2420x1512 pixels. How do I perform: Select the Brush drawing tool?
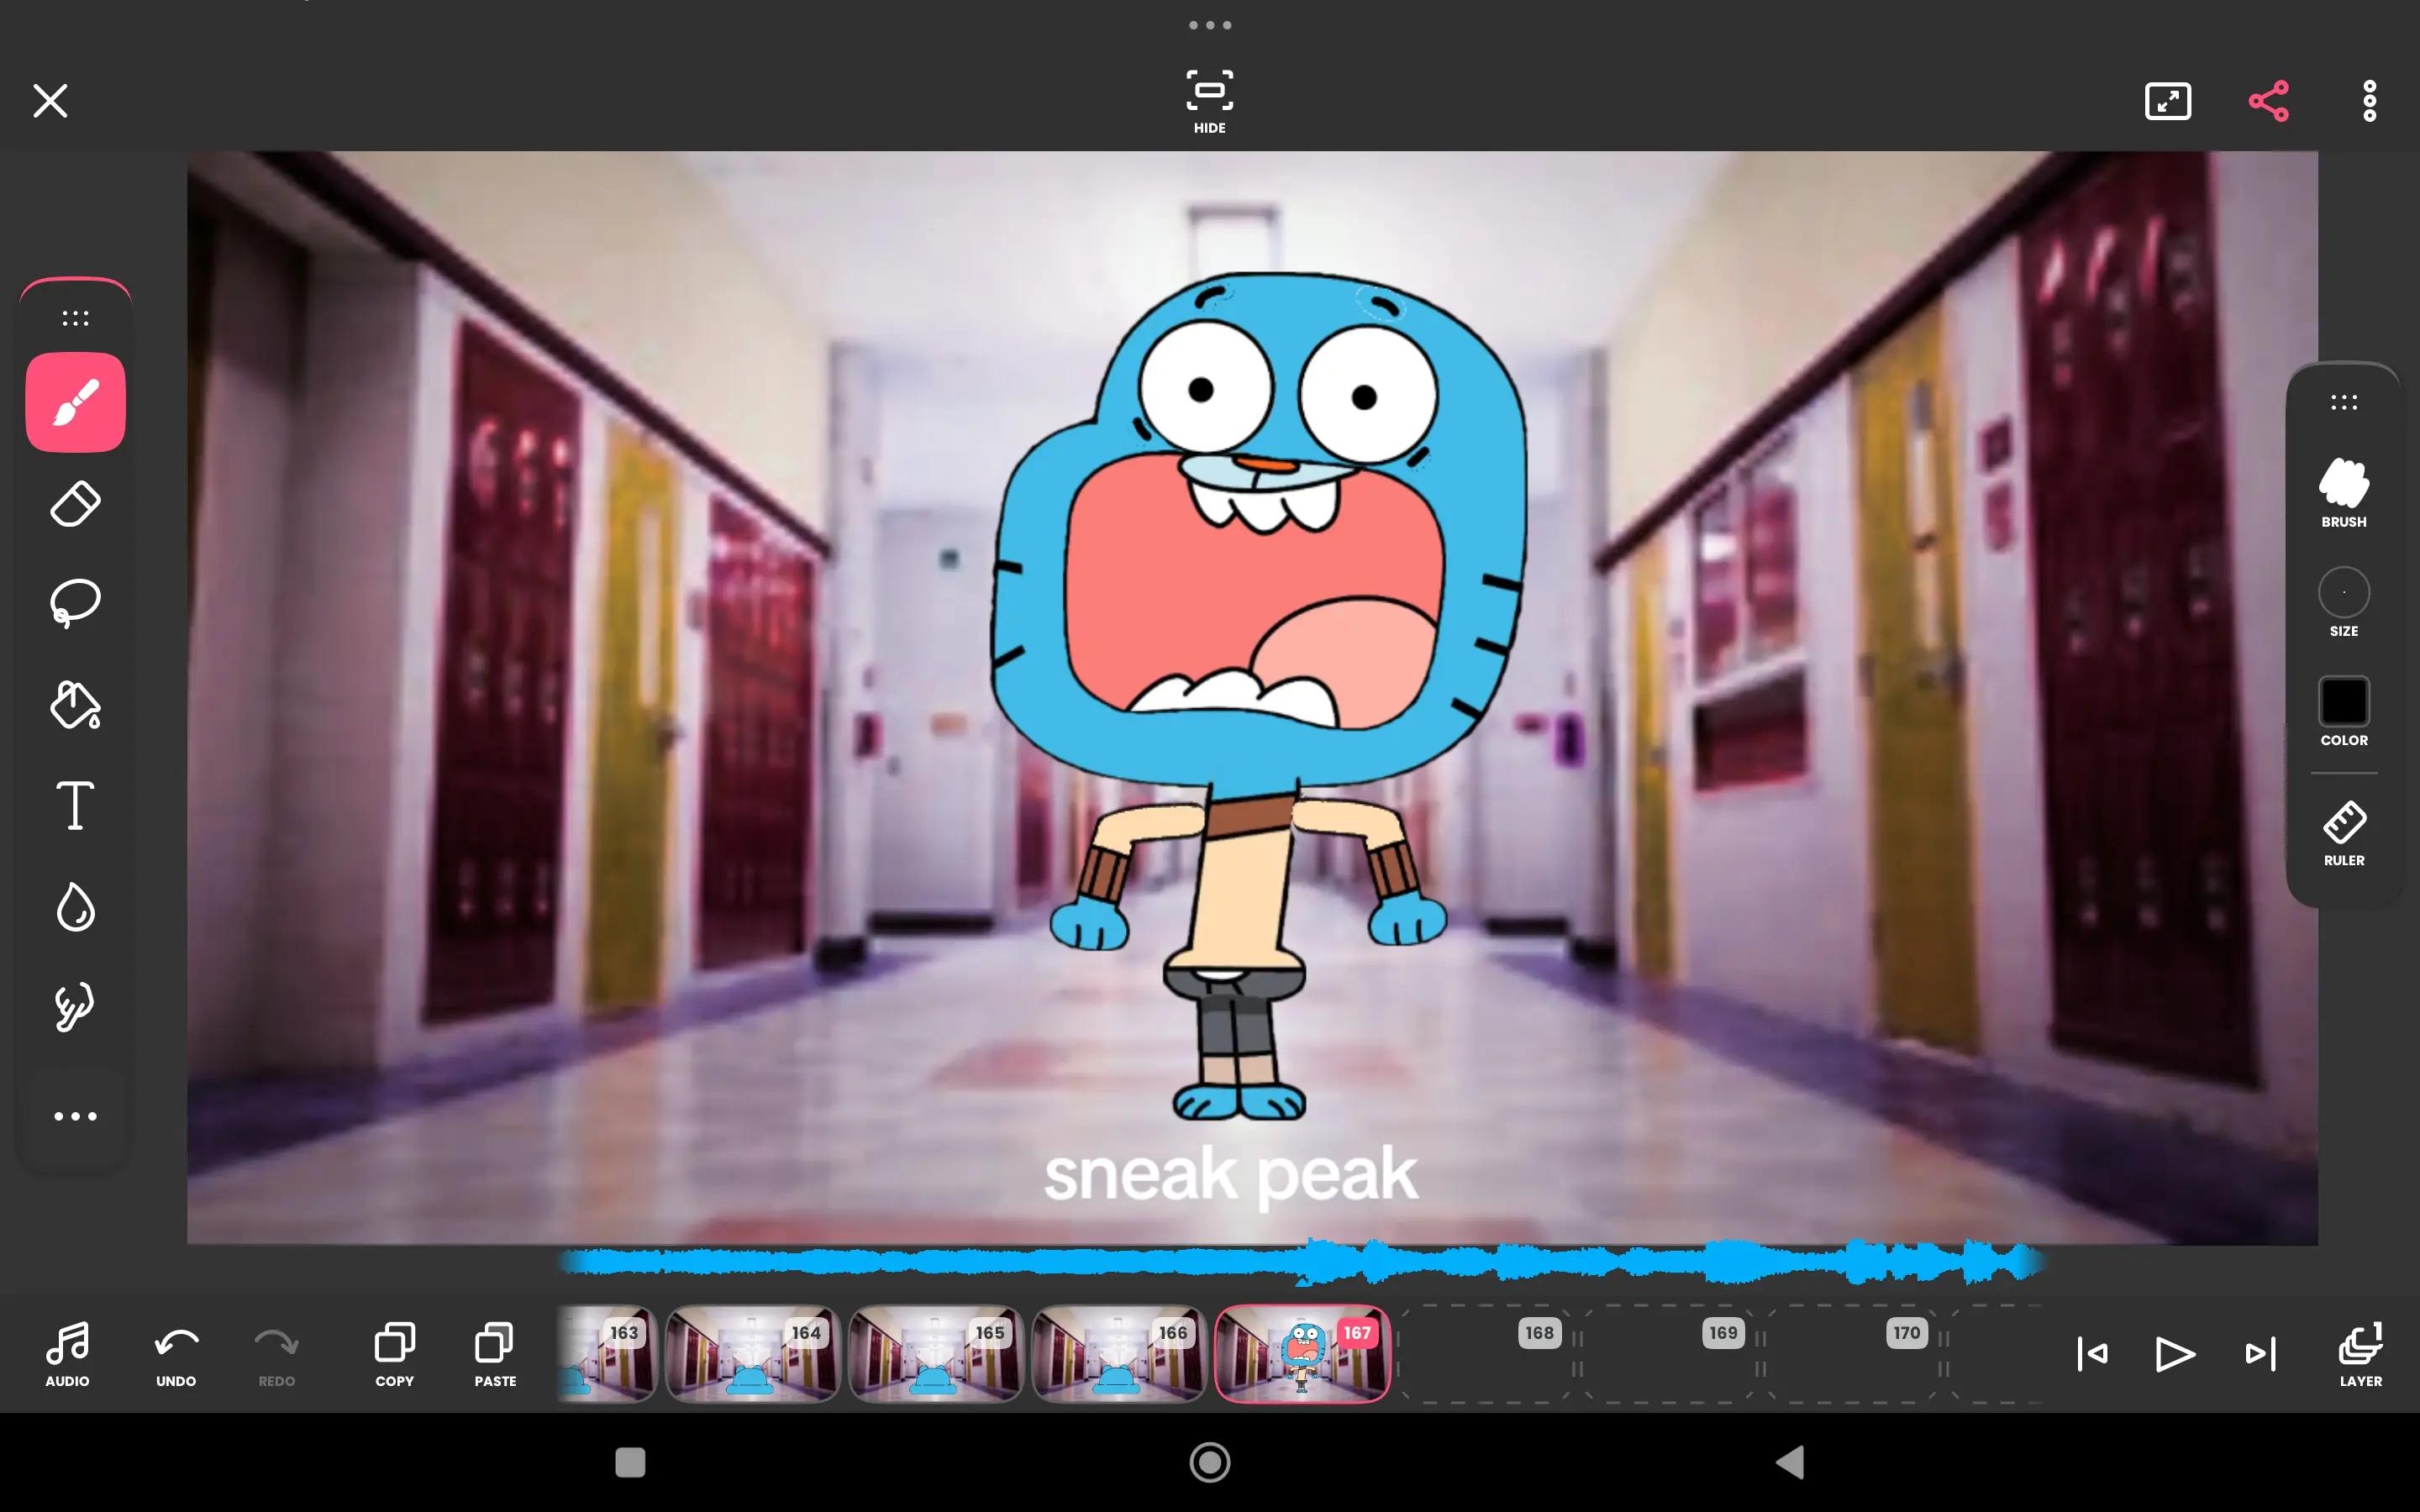(x=75, y=402)
